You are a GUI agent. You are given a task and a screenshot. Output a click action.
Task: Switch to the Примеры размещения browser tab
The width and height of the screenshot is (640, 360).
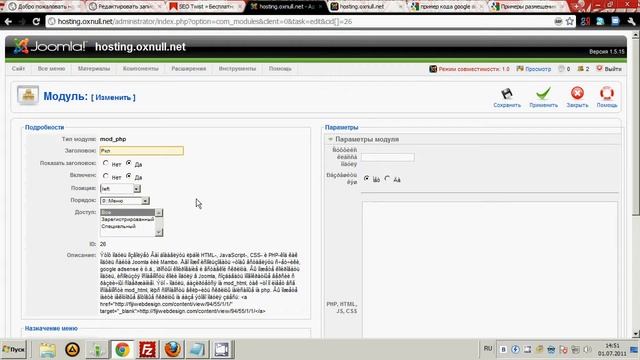[x=527, y=7]
